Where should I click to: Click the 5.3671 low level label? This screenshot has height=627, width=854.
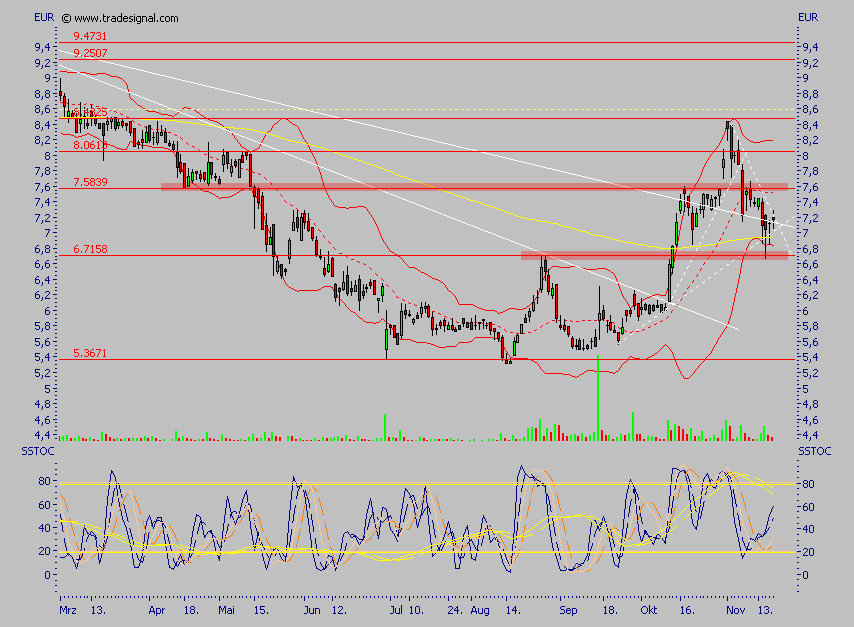point(90,354)
